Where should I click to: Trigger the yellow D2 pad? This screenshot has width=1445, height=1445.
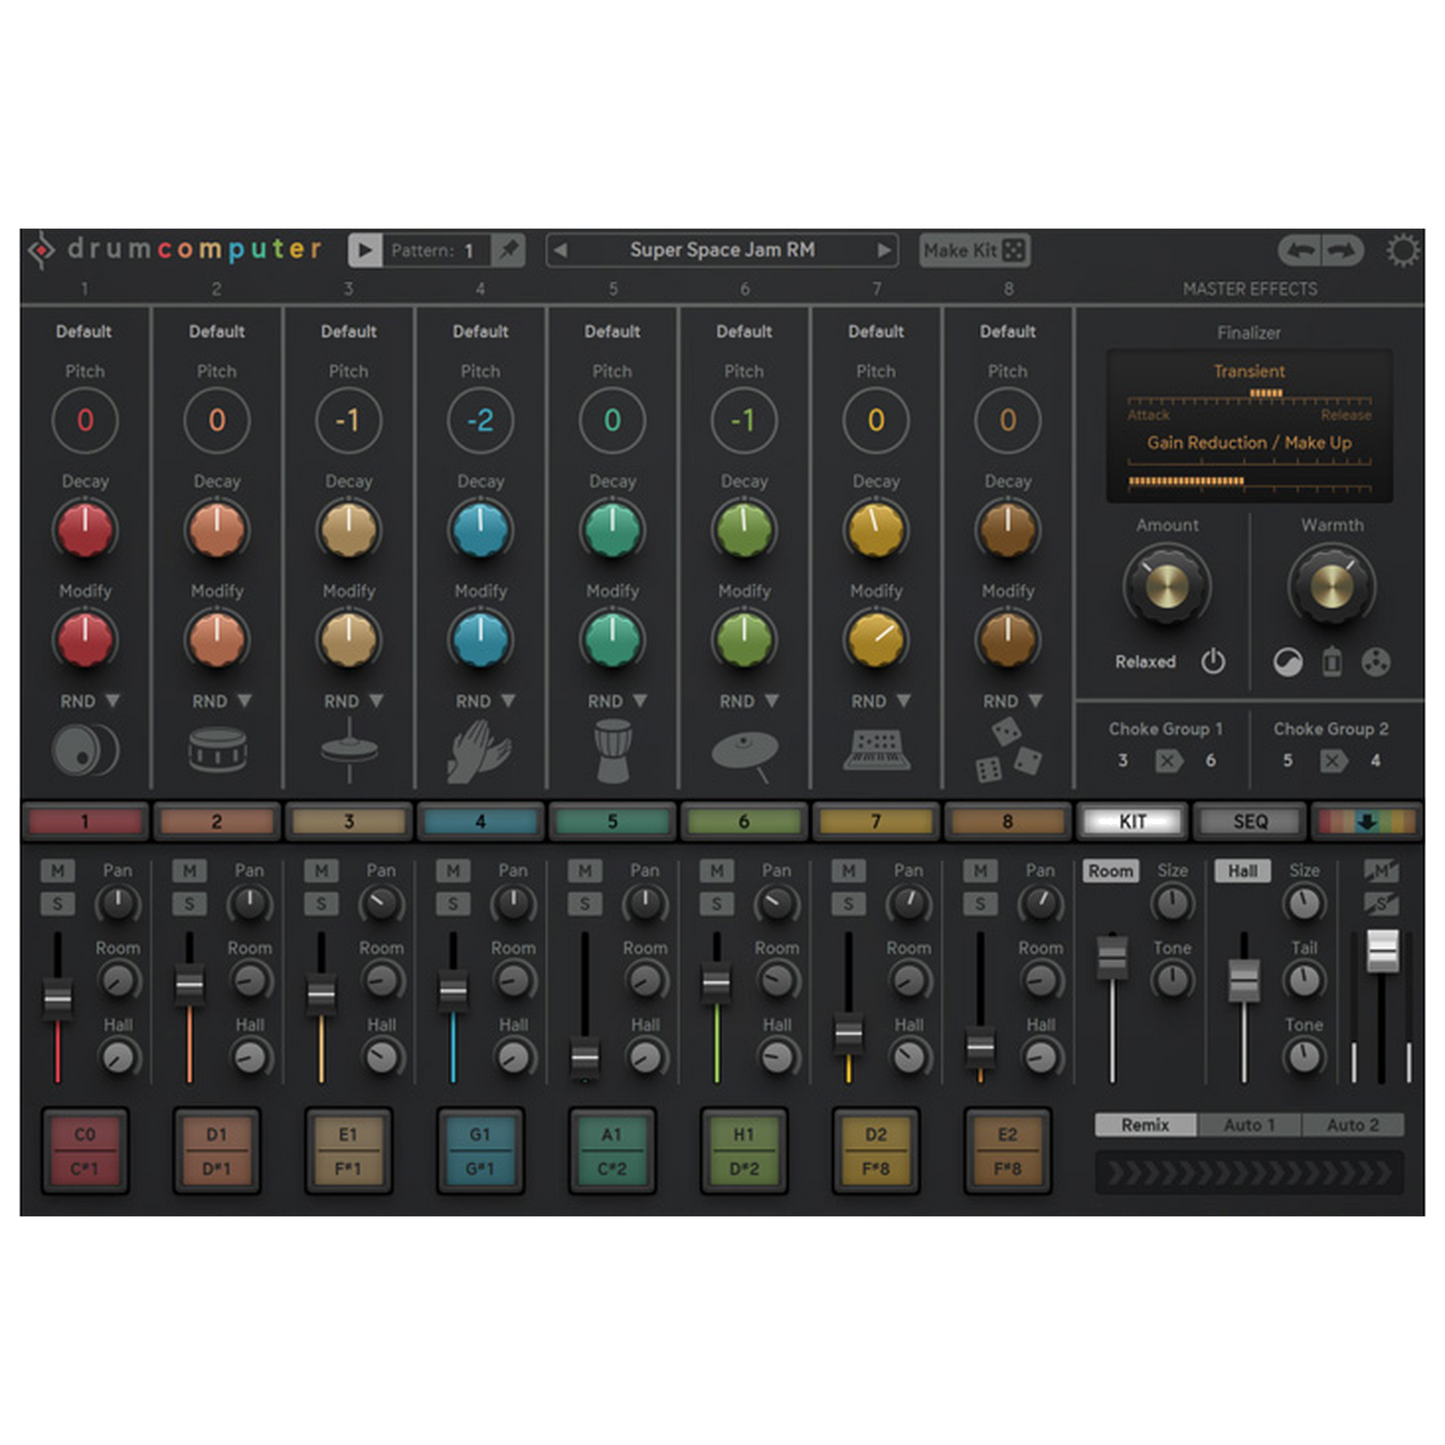[876, 1151]
